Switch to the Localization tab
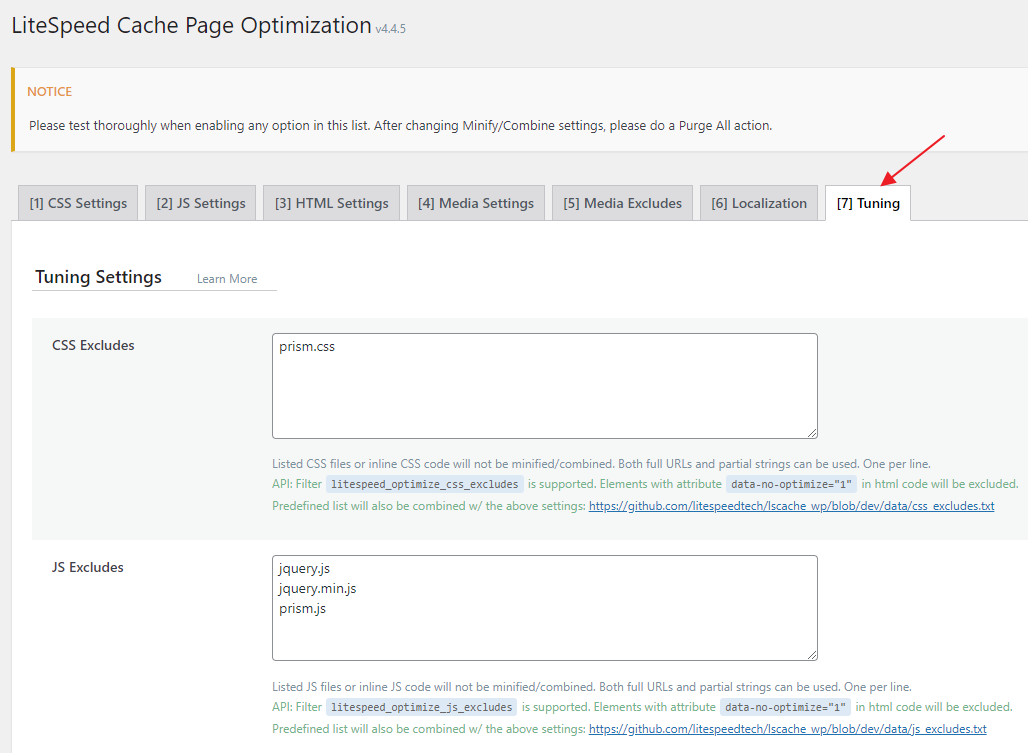 [759, 203]
